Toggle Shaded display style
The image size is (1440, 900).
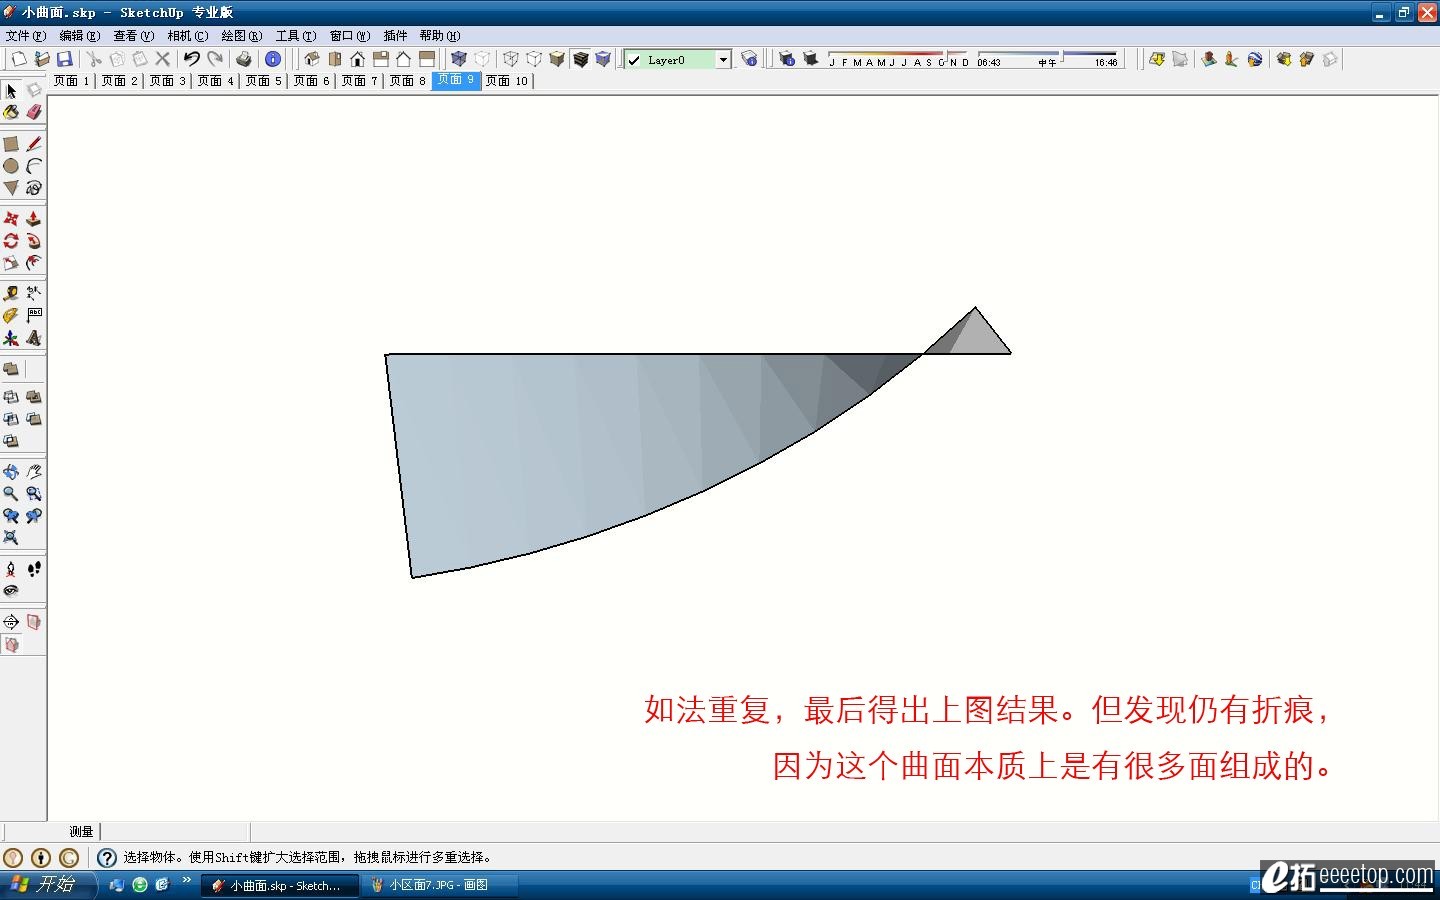tap(557, 59)
